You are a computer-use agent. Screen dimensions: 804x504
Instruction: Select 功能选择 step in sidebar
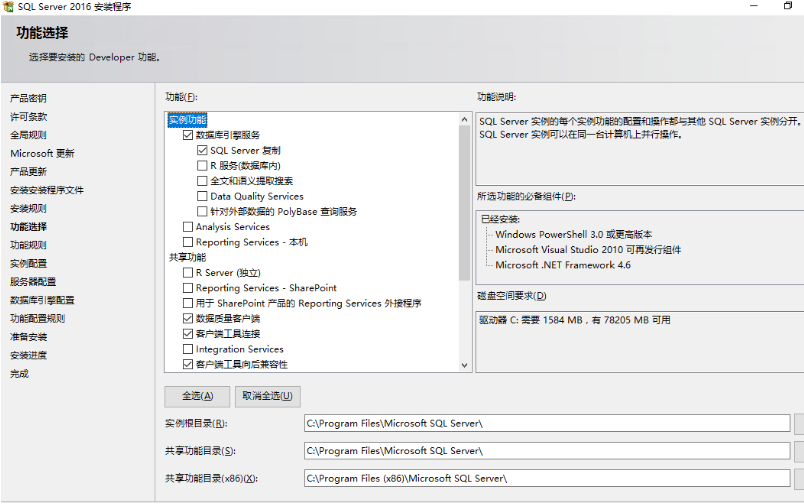28,227
